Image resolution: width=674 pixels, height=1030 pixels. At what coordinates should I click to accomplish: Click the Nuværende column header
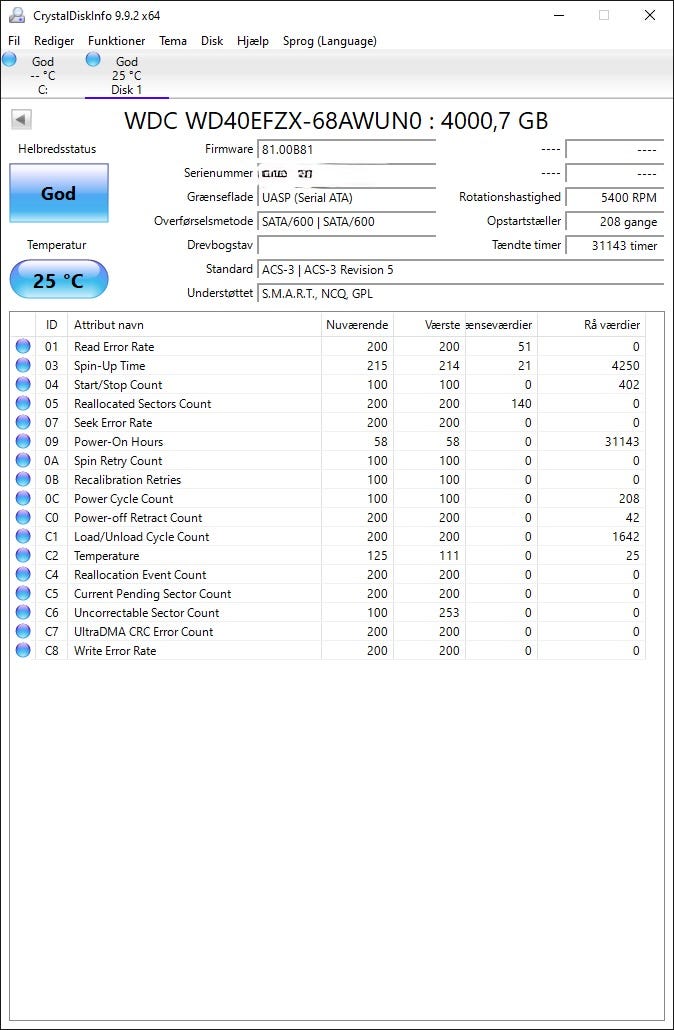357,325
